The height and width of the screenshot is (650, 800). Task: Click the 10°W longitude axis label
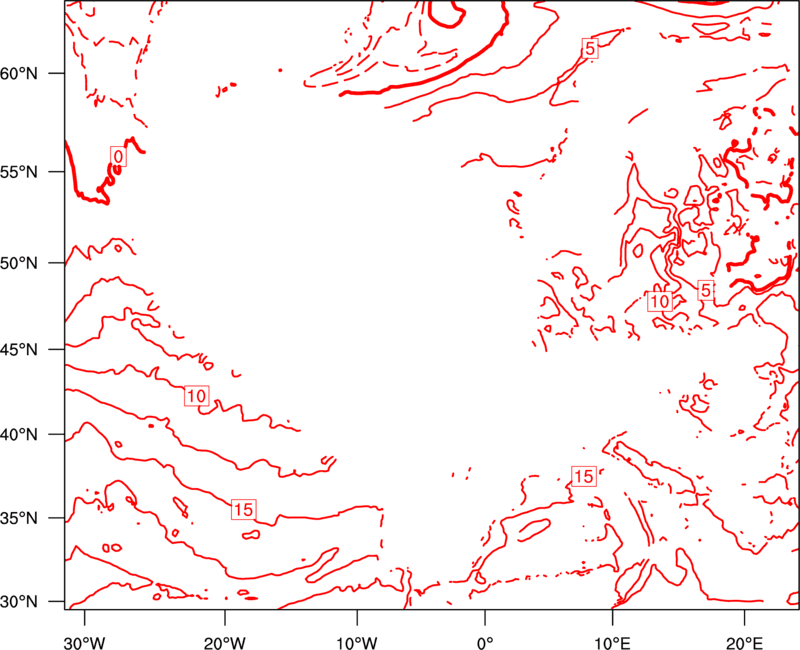pyautogui.click(x=357, y=643)
